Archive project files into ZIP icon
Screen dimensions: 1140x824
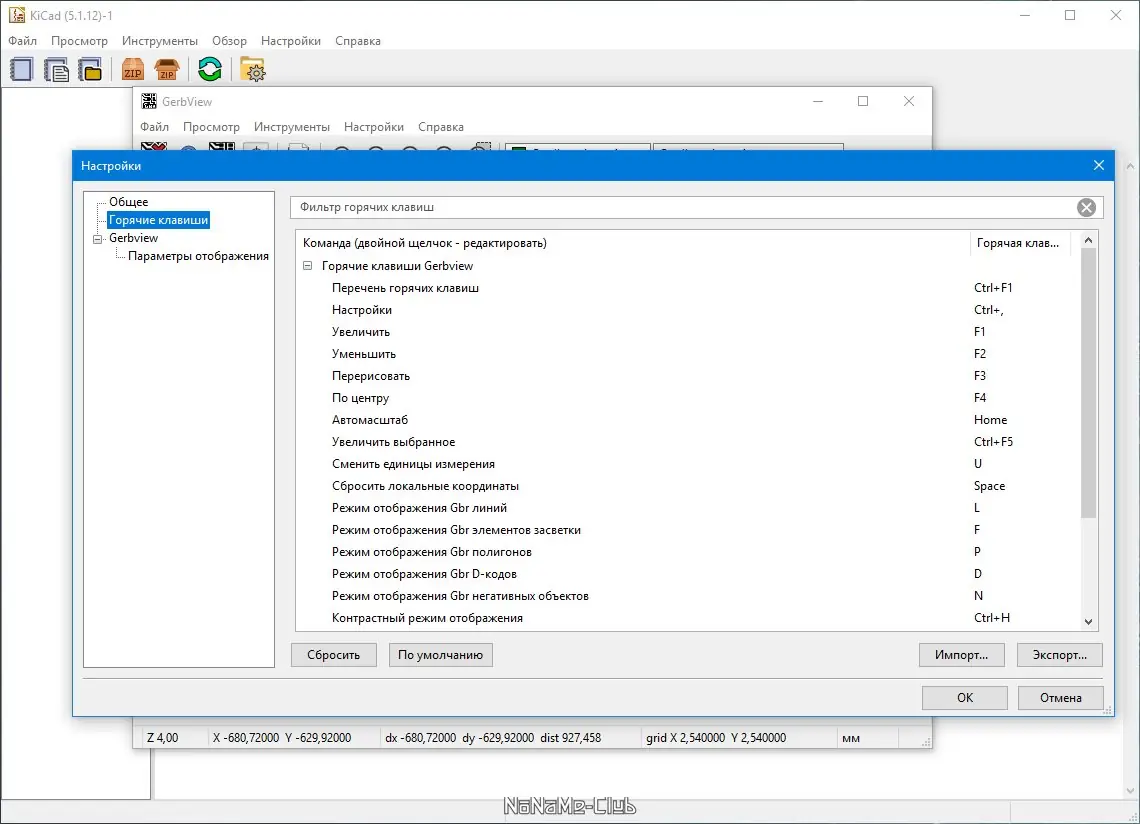tap(133, 70)
